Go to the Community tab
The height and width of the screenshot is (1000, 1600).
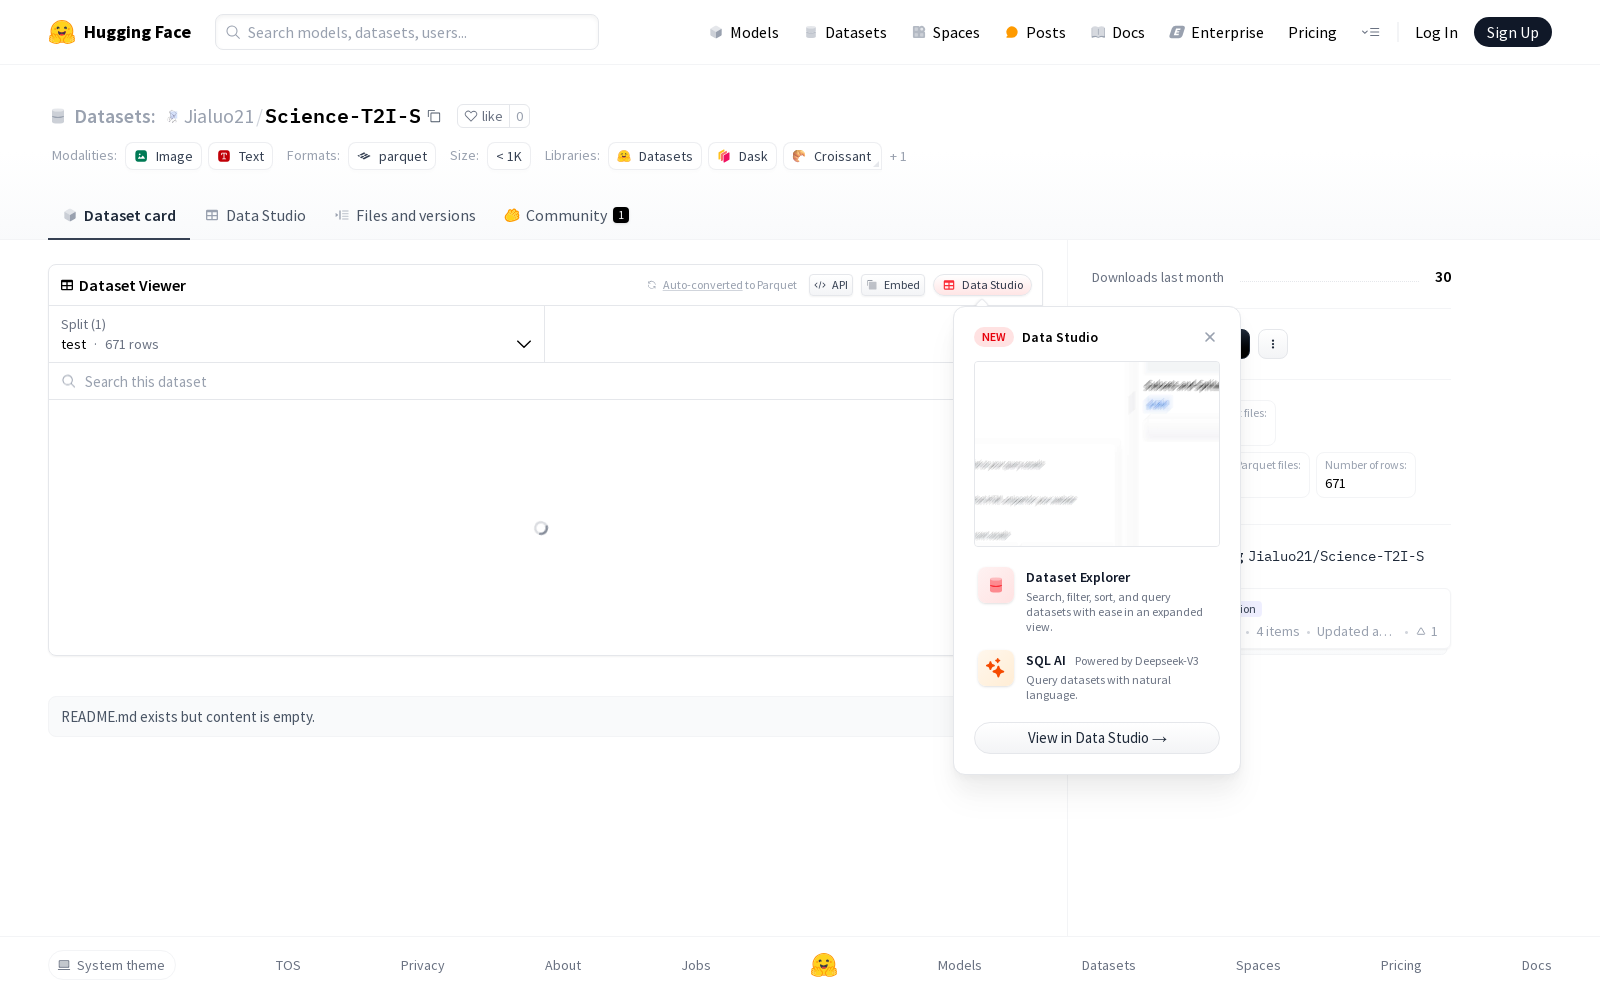coord(566,215)
